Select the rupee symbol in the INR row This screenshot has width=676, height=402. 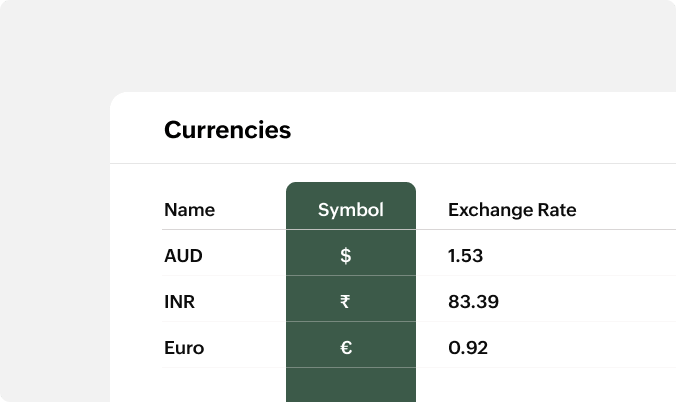coord(346,302)
